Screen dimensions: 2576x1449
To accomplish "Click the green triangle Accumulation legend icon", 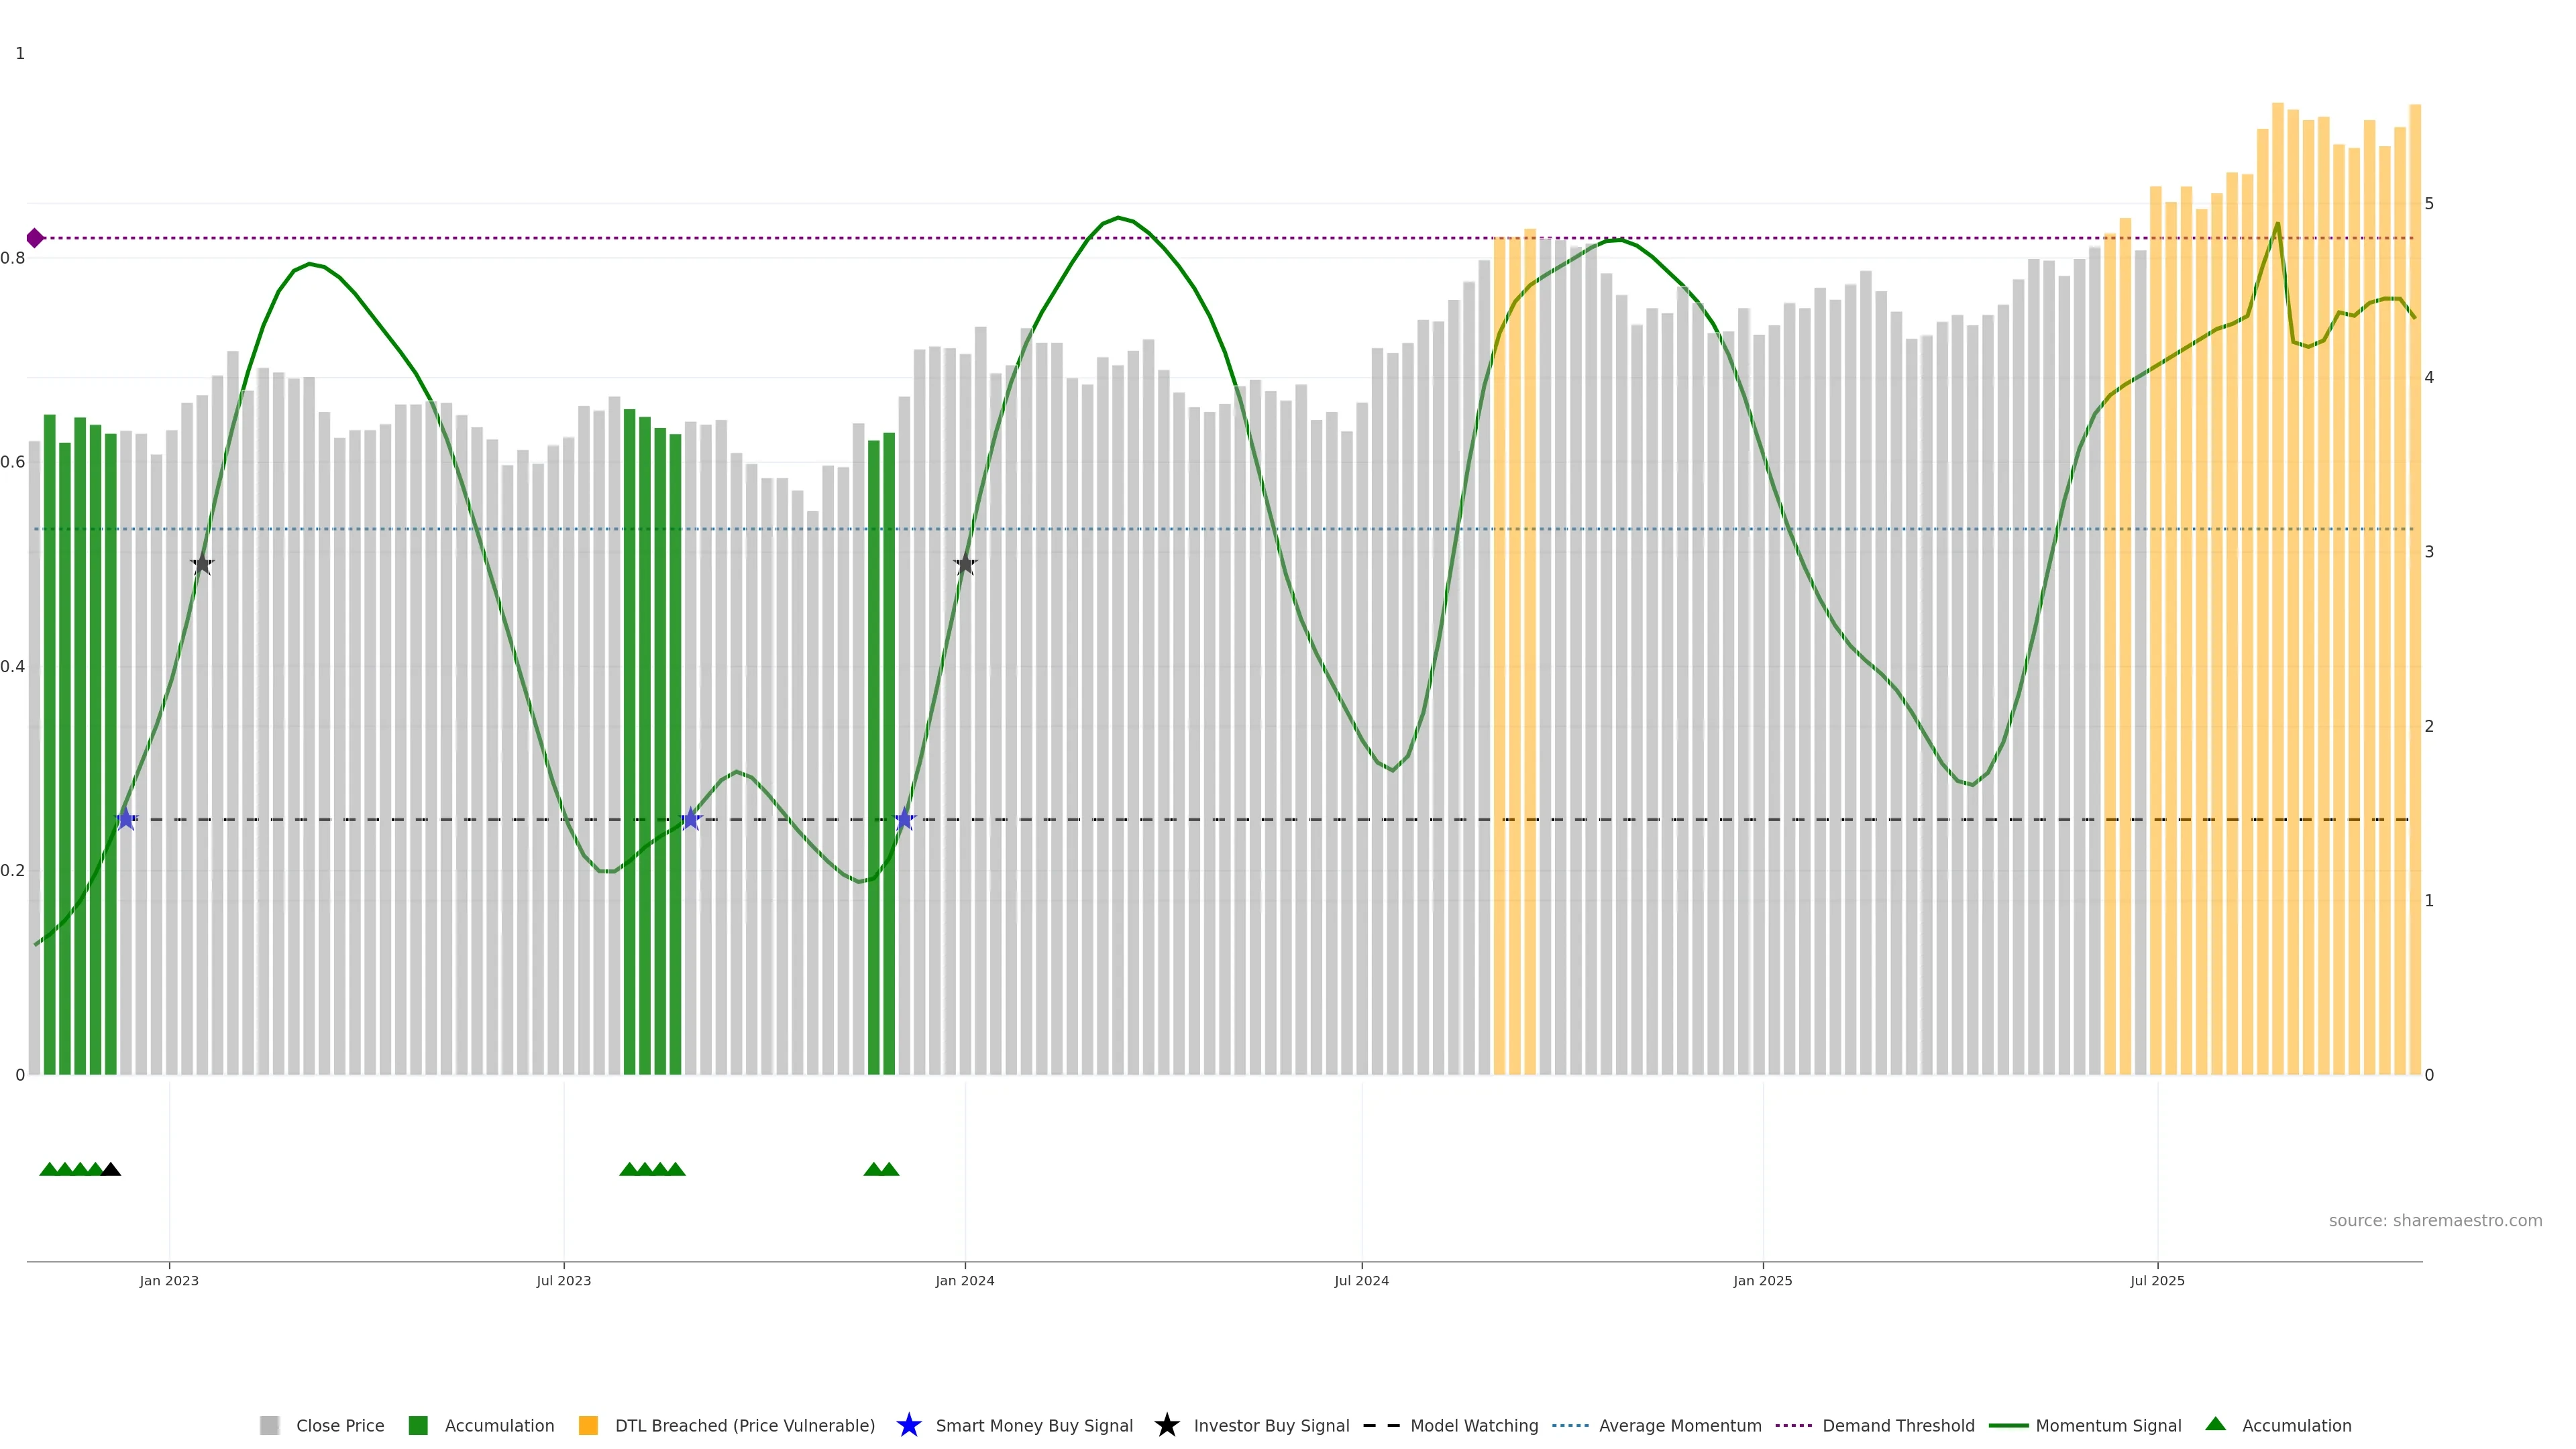I will tap(2215, 1424).
